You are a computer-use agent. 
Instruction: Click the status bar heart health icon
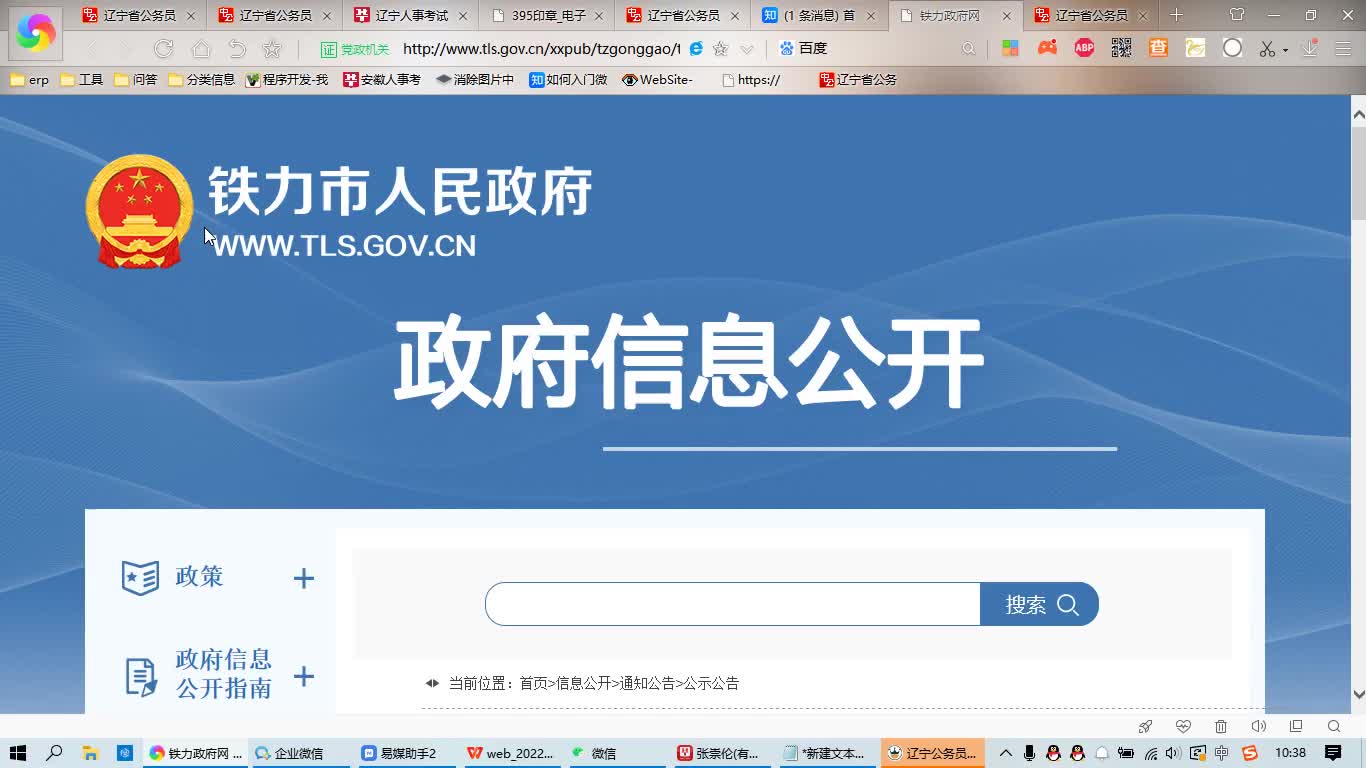pos(1183,726)
